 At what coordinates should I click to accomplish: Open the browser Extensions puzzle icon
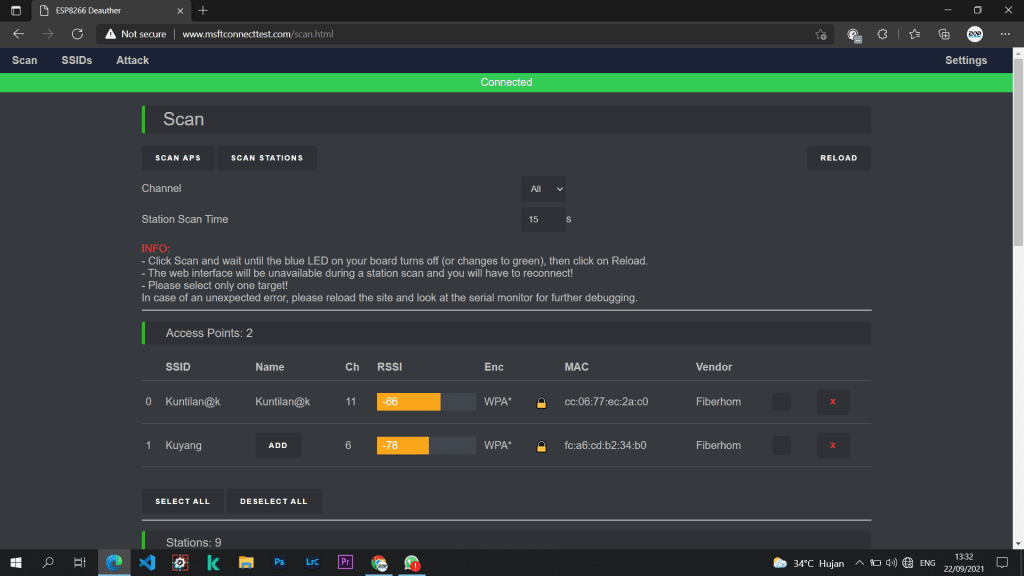(x=882, y=34)
